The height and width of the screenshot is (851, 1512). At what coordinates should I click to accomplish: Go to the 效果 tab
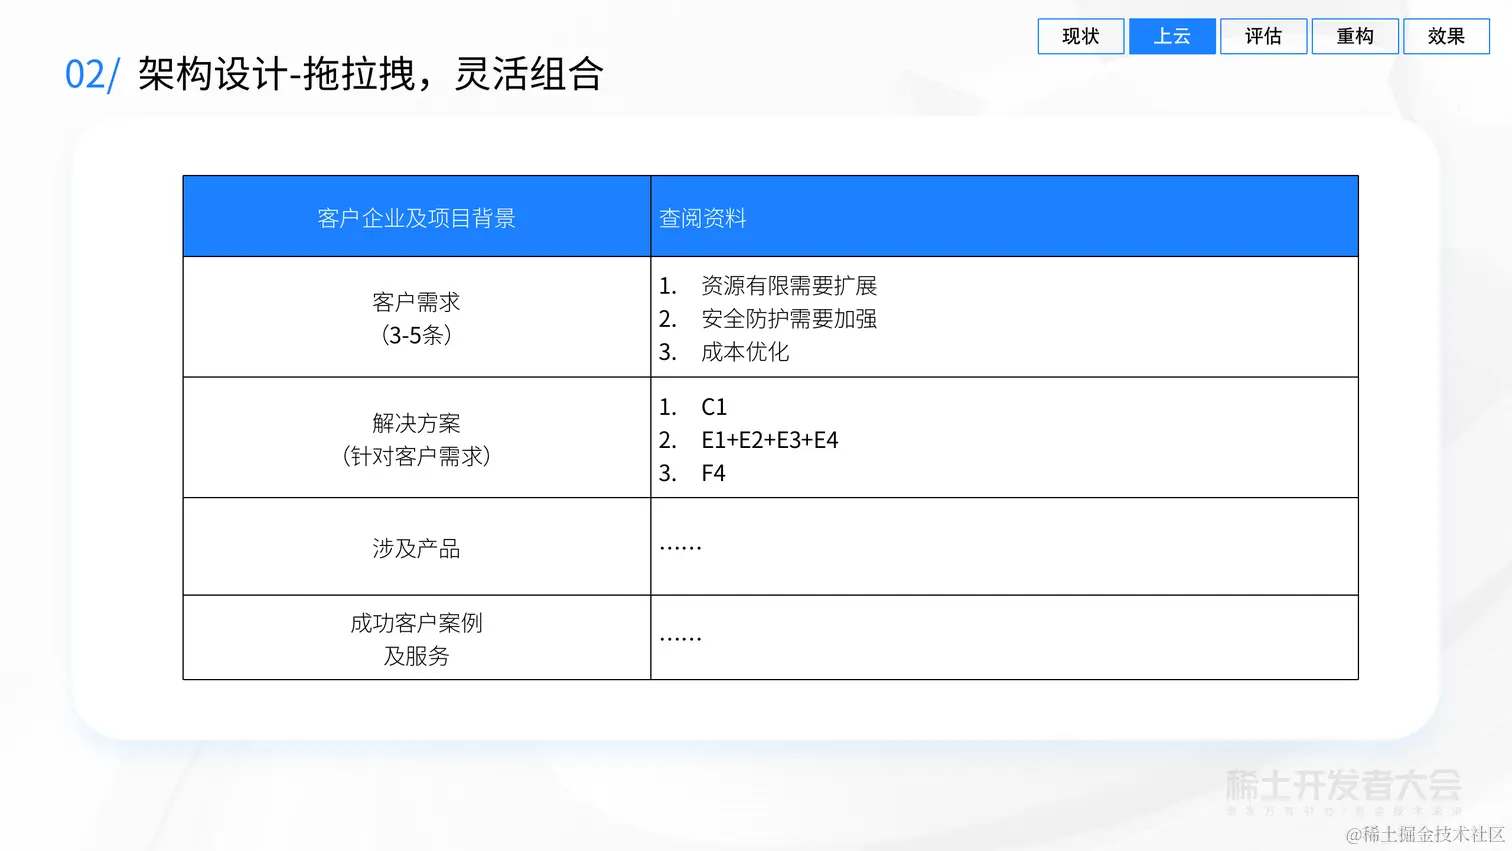1446,36
